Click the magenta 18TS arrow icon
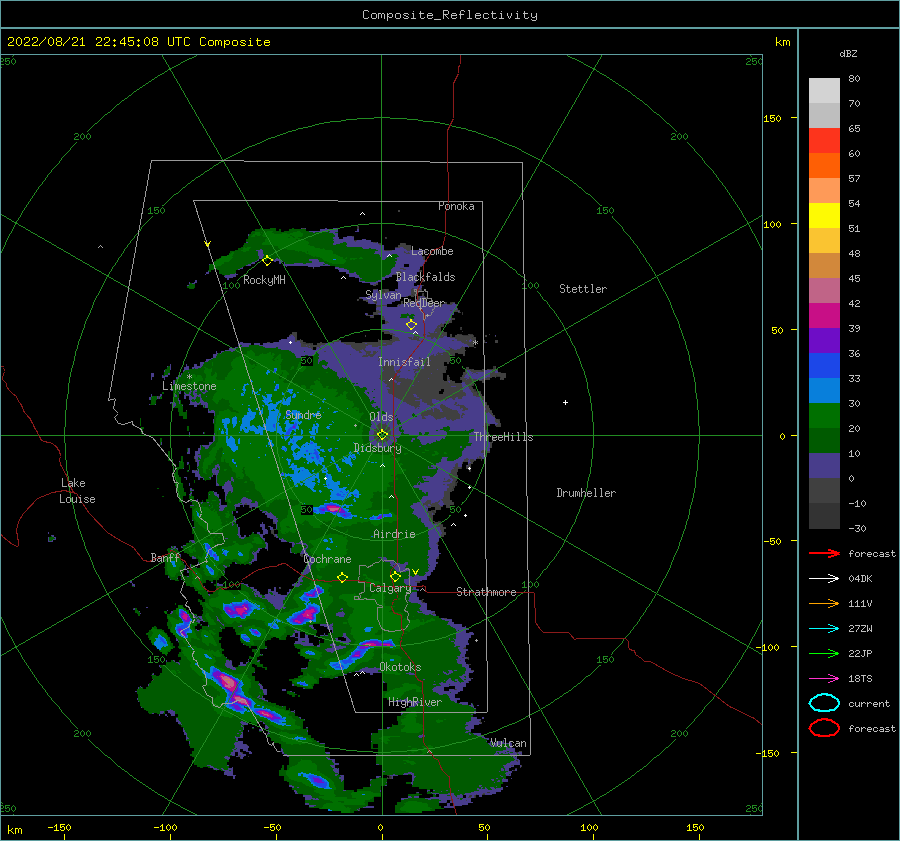The width and height of the screenshot is (900, 841). pyautogui.click(x=824, y=679)
